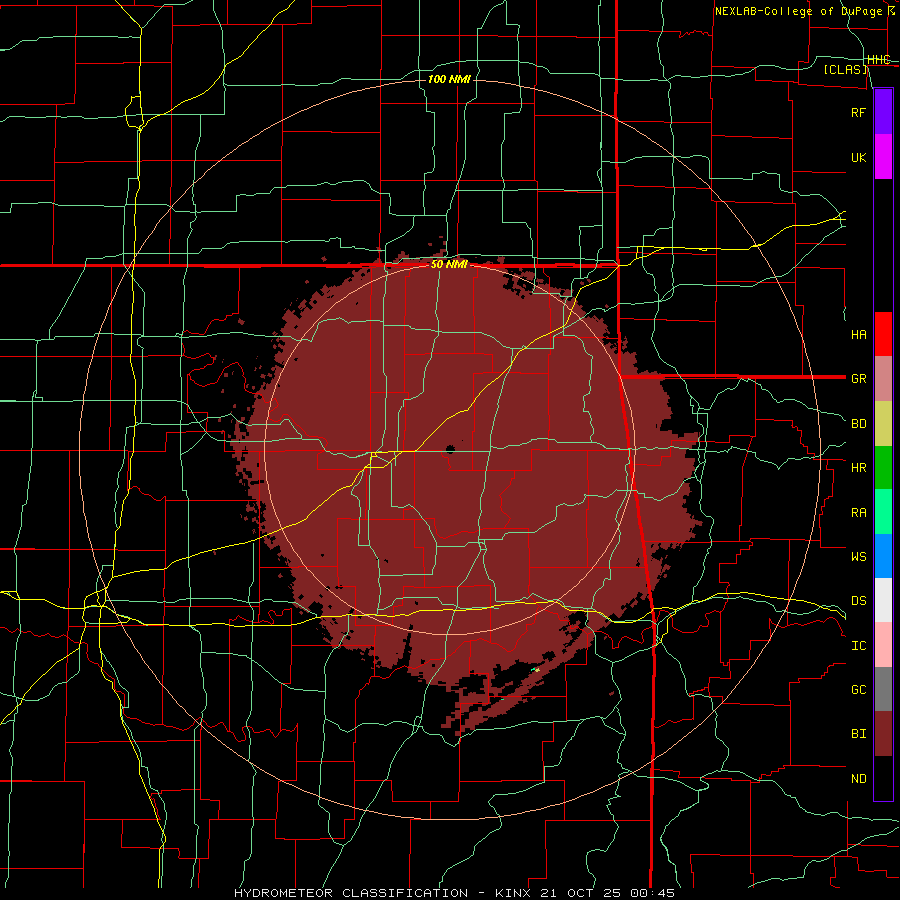Image resolution: width=900 pixels, height=900 pixels.
Task: Click the "100 NMI" range ring label
Action: click(x=449, y=79)
